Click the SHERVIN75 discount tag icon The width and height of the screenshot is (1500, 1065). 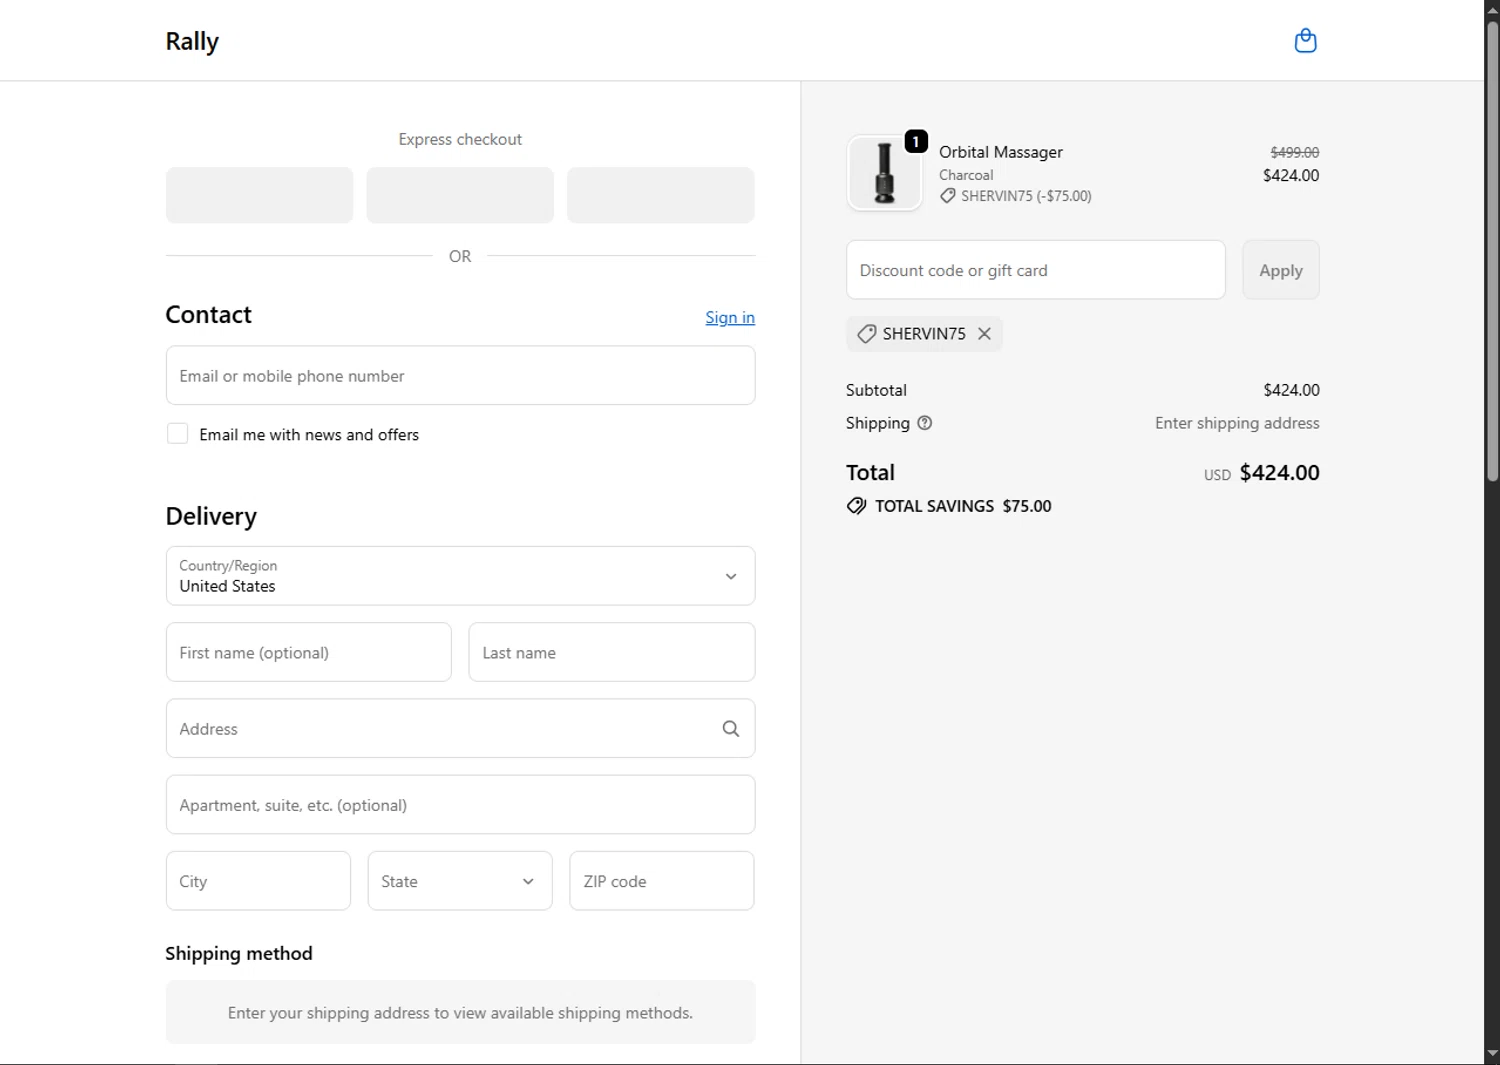866,334
